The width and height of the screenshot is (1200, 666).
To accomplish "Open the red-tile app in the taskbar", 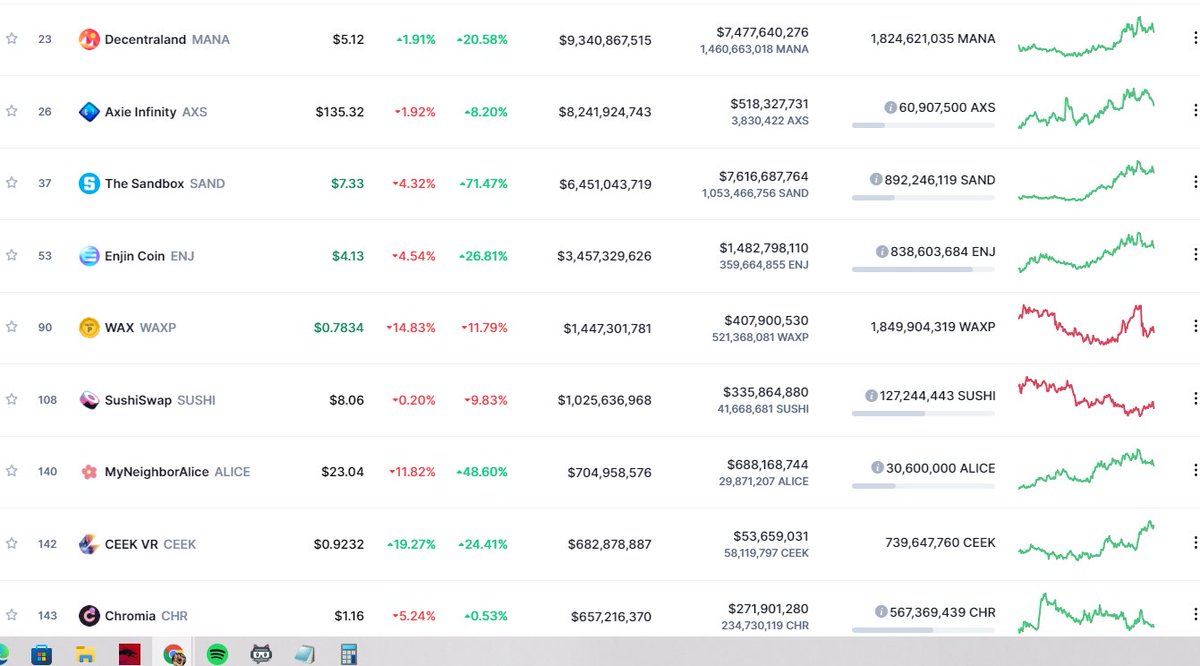I will tap(130, 655).
